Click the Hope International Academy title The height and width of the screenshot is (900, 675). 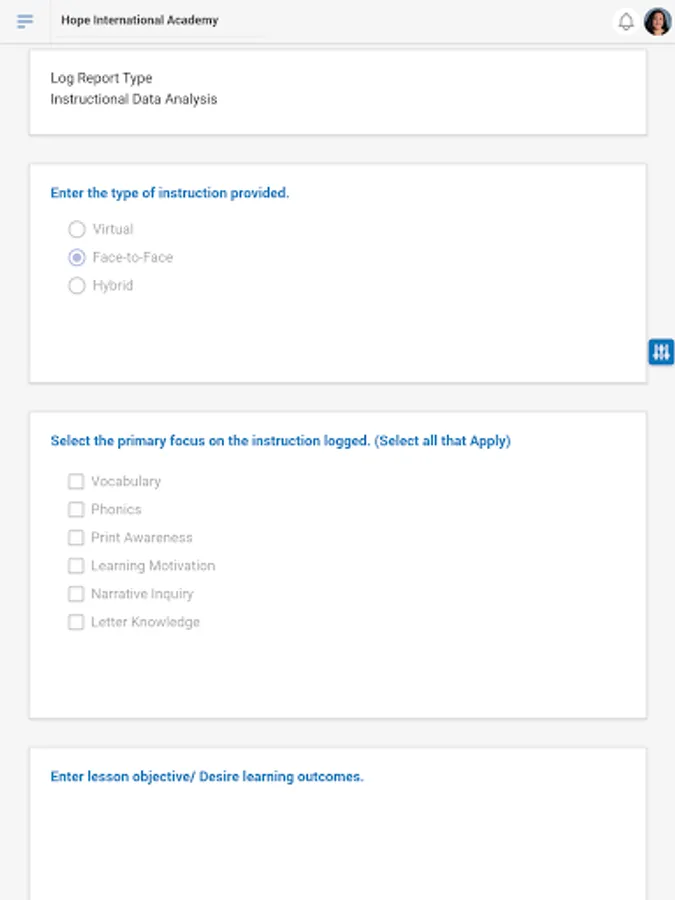139,20
